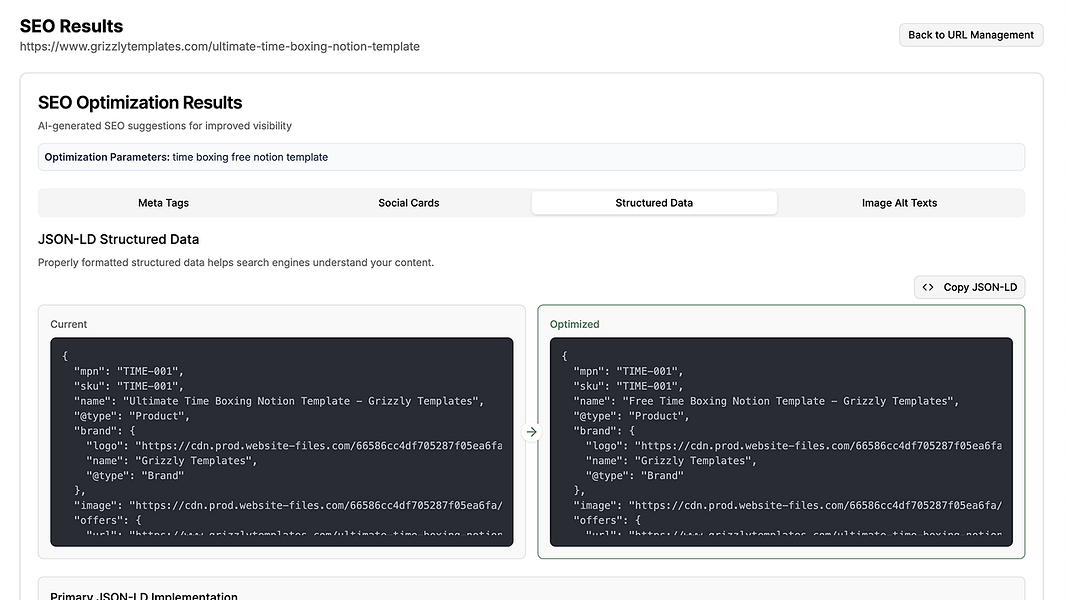Click the "SEO Optimization Results" heading

pyautogui.click(x=140, y=103)
